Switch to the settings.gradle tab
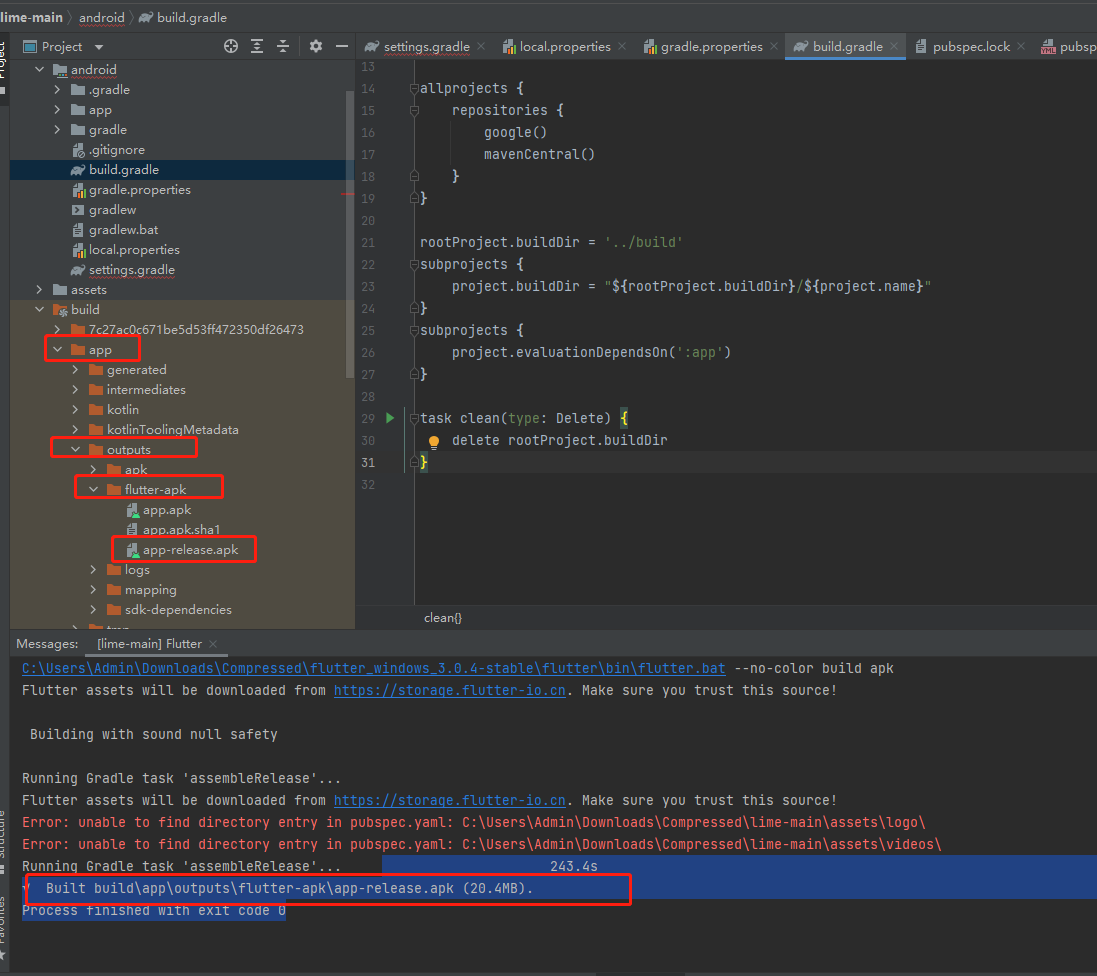Image resolution: width=1097 pixels, height=976 pixels. (425, 46)
